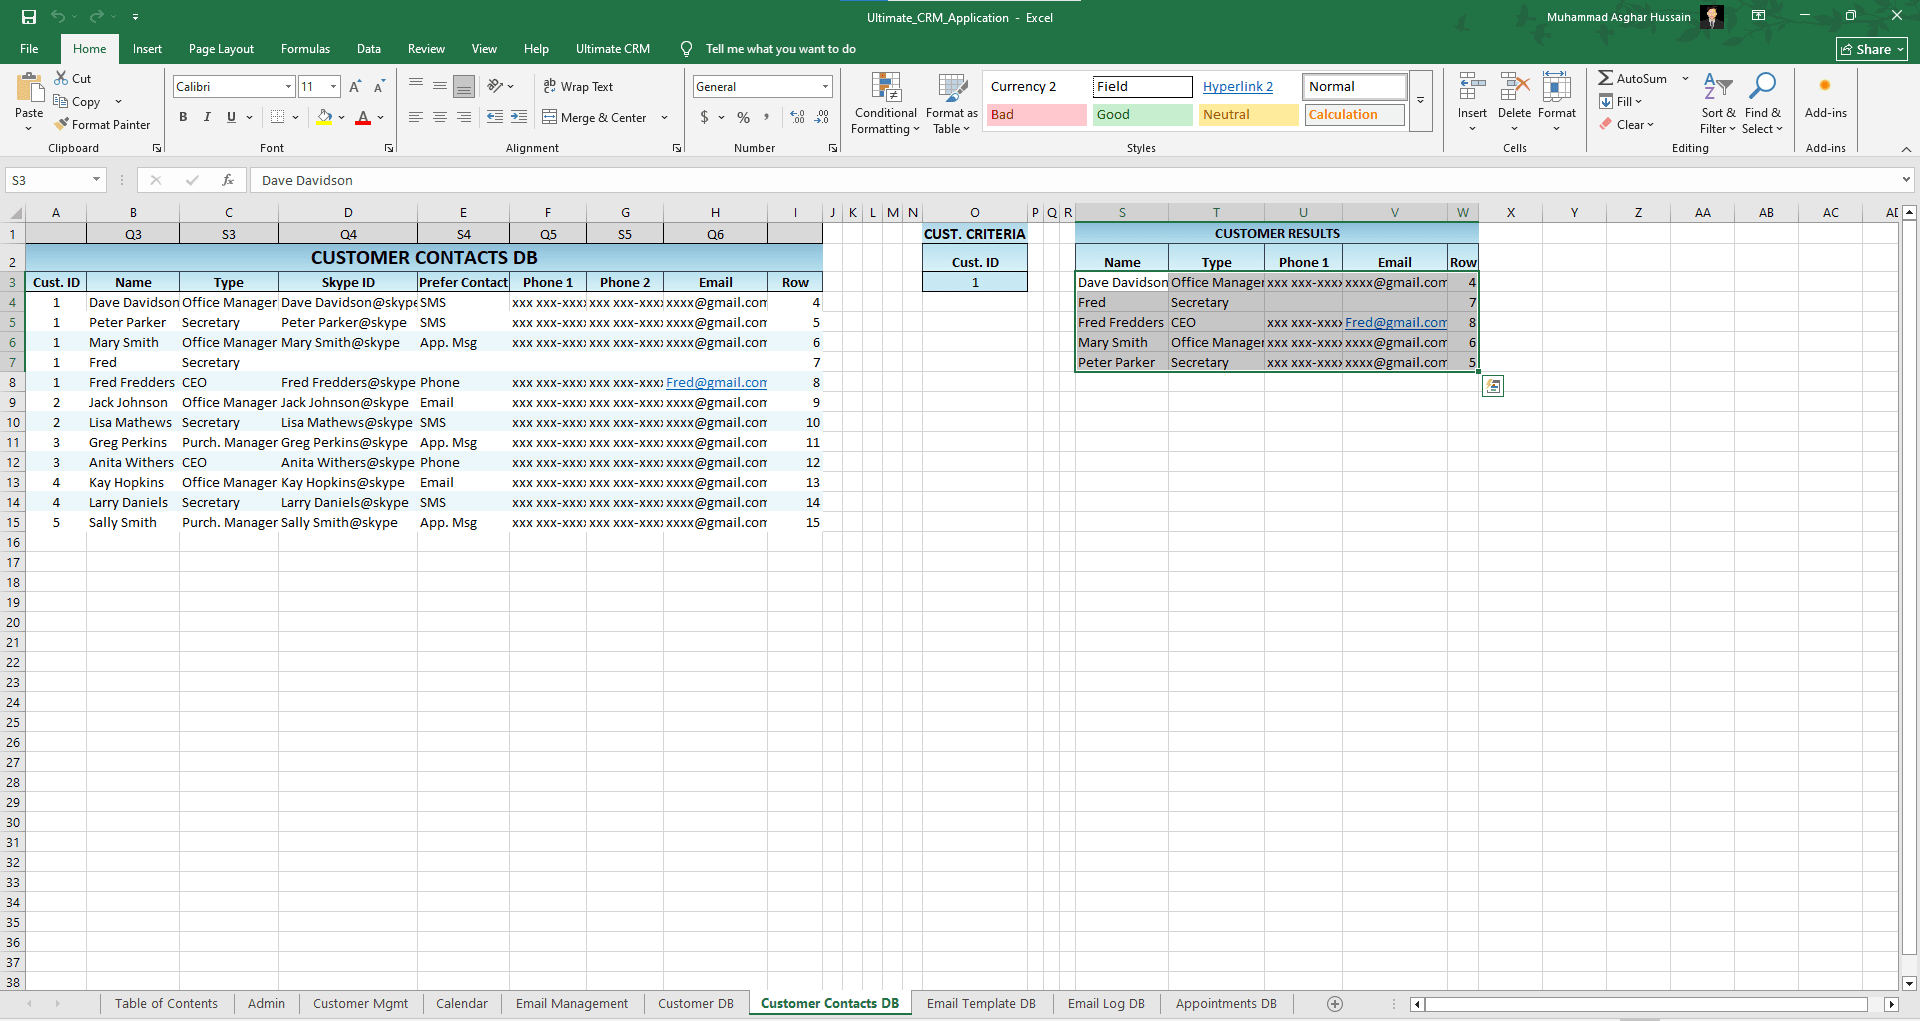This screenshot has width=1920, height=1021.
Task: Switch to the Email Template DB sheet
Action: [x=980, y=1004]
